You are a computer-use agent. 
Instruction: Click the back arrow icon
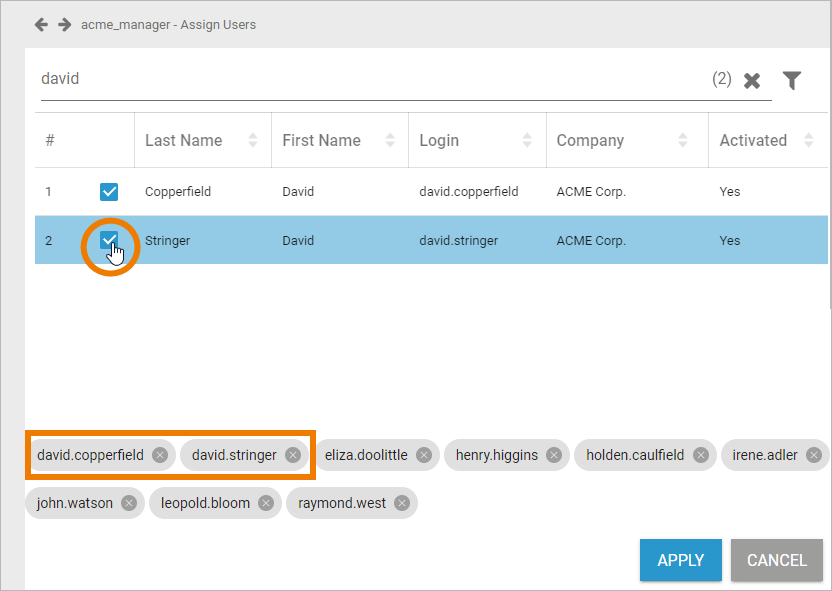pos(41,25)
